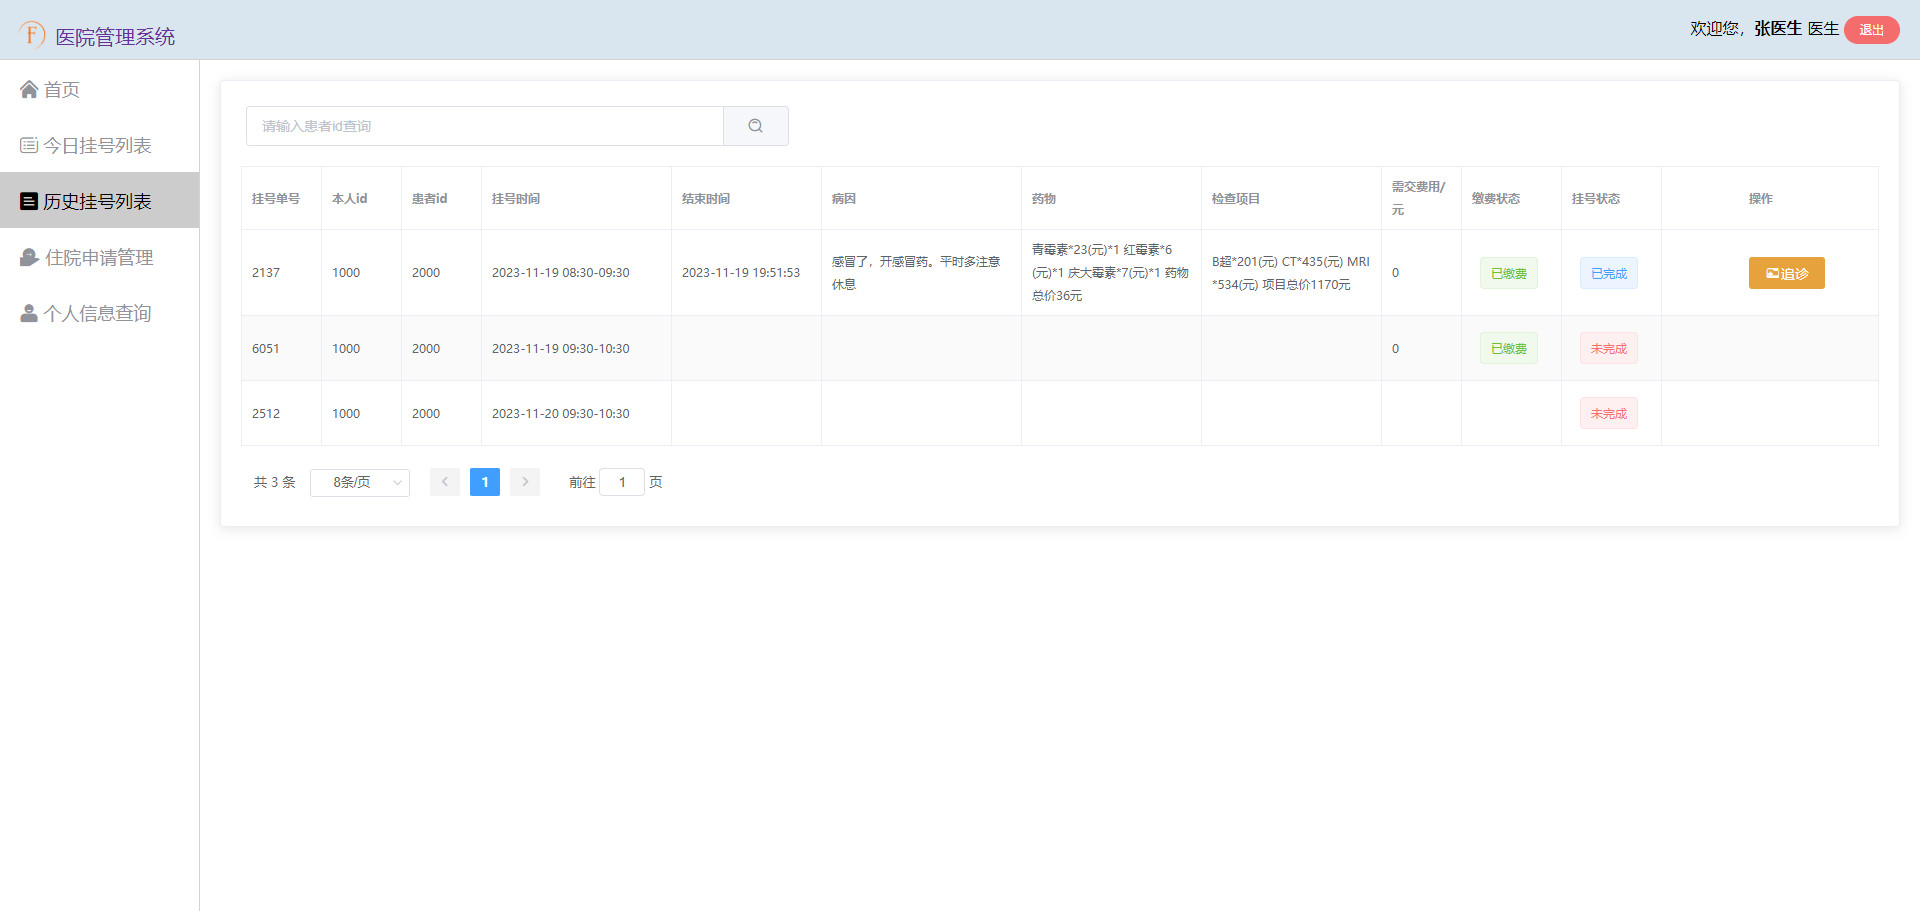
Task: Click 操作 column header
Action: coord(1769,198)
